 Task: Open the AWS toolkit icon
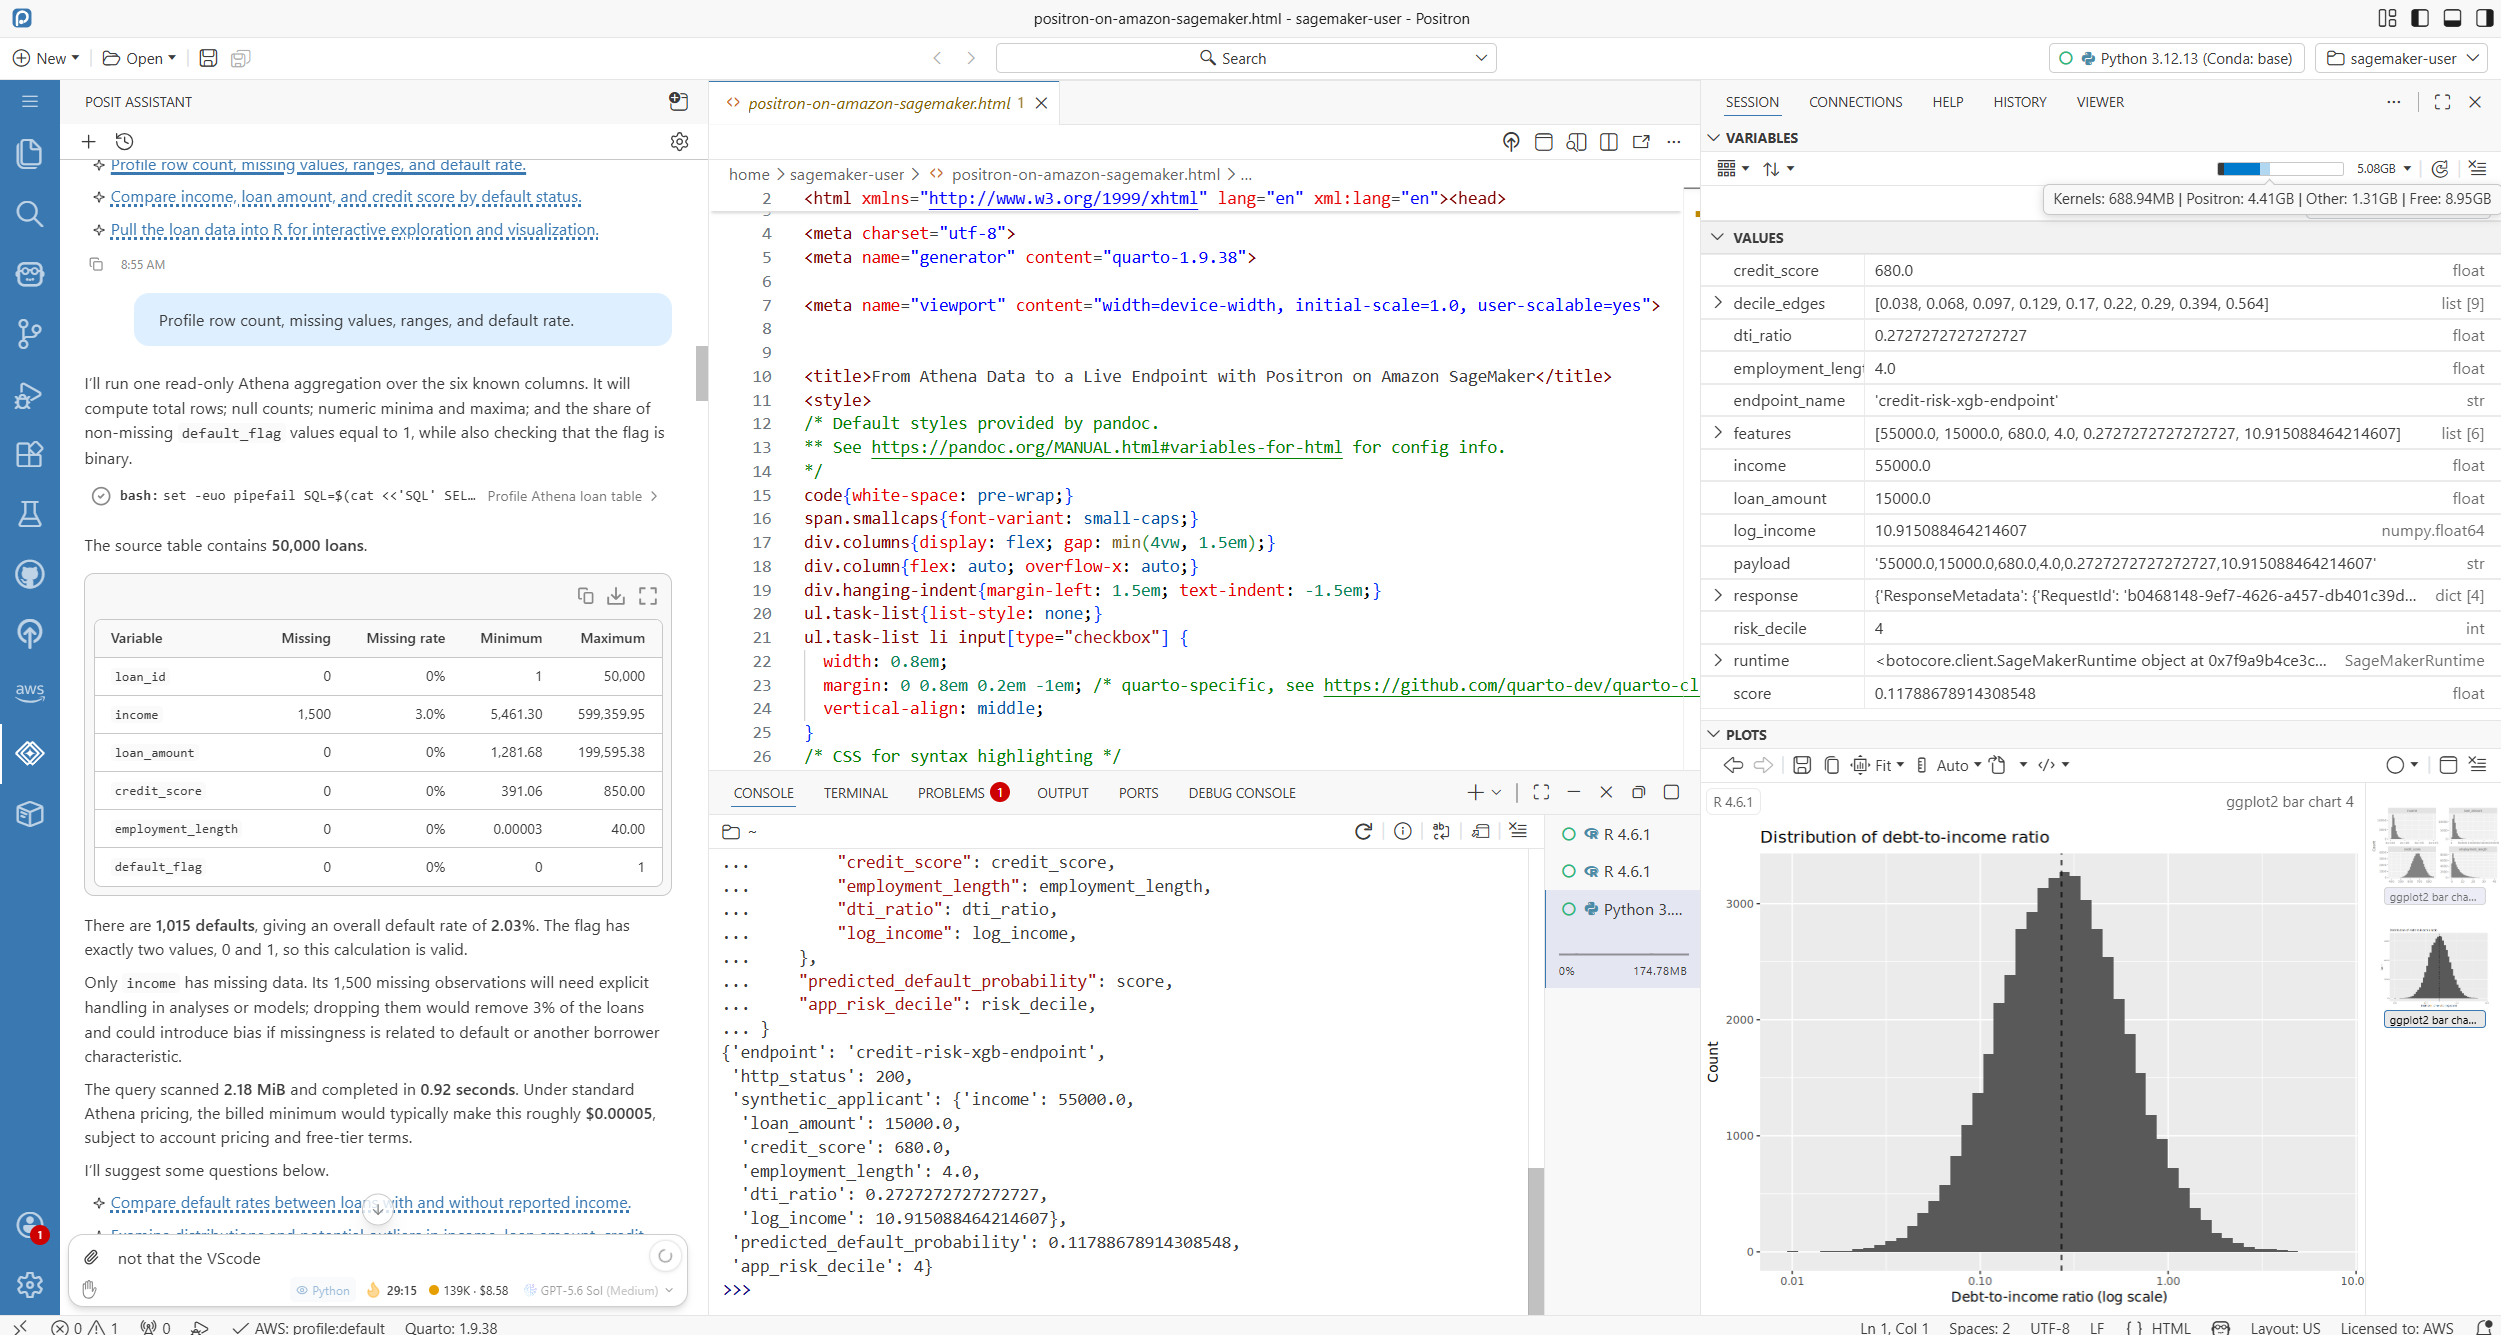click(30, 691)
